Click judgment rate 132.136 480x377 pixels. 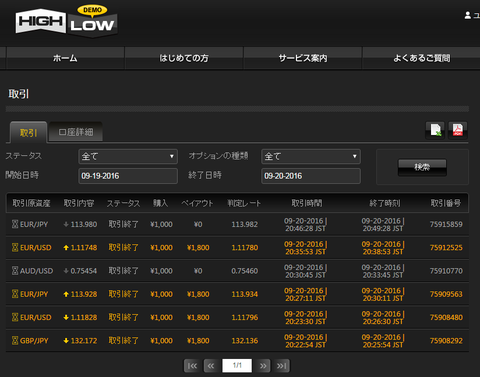pos(245,341)
